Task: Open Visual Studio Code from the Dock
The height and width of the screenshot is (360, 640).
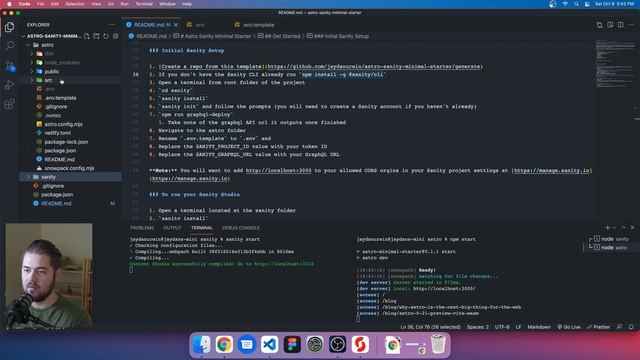Action: click(x=269, y=344)
